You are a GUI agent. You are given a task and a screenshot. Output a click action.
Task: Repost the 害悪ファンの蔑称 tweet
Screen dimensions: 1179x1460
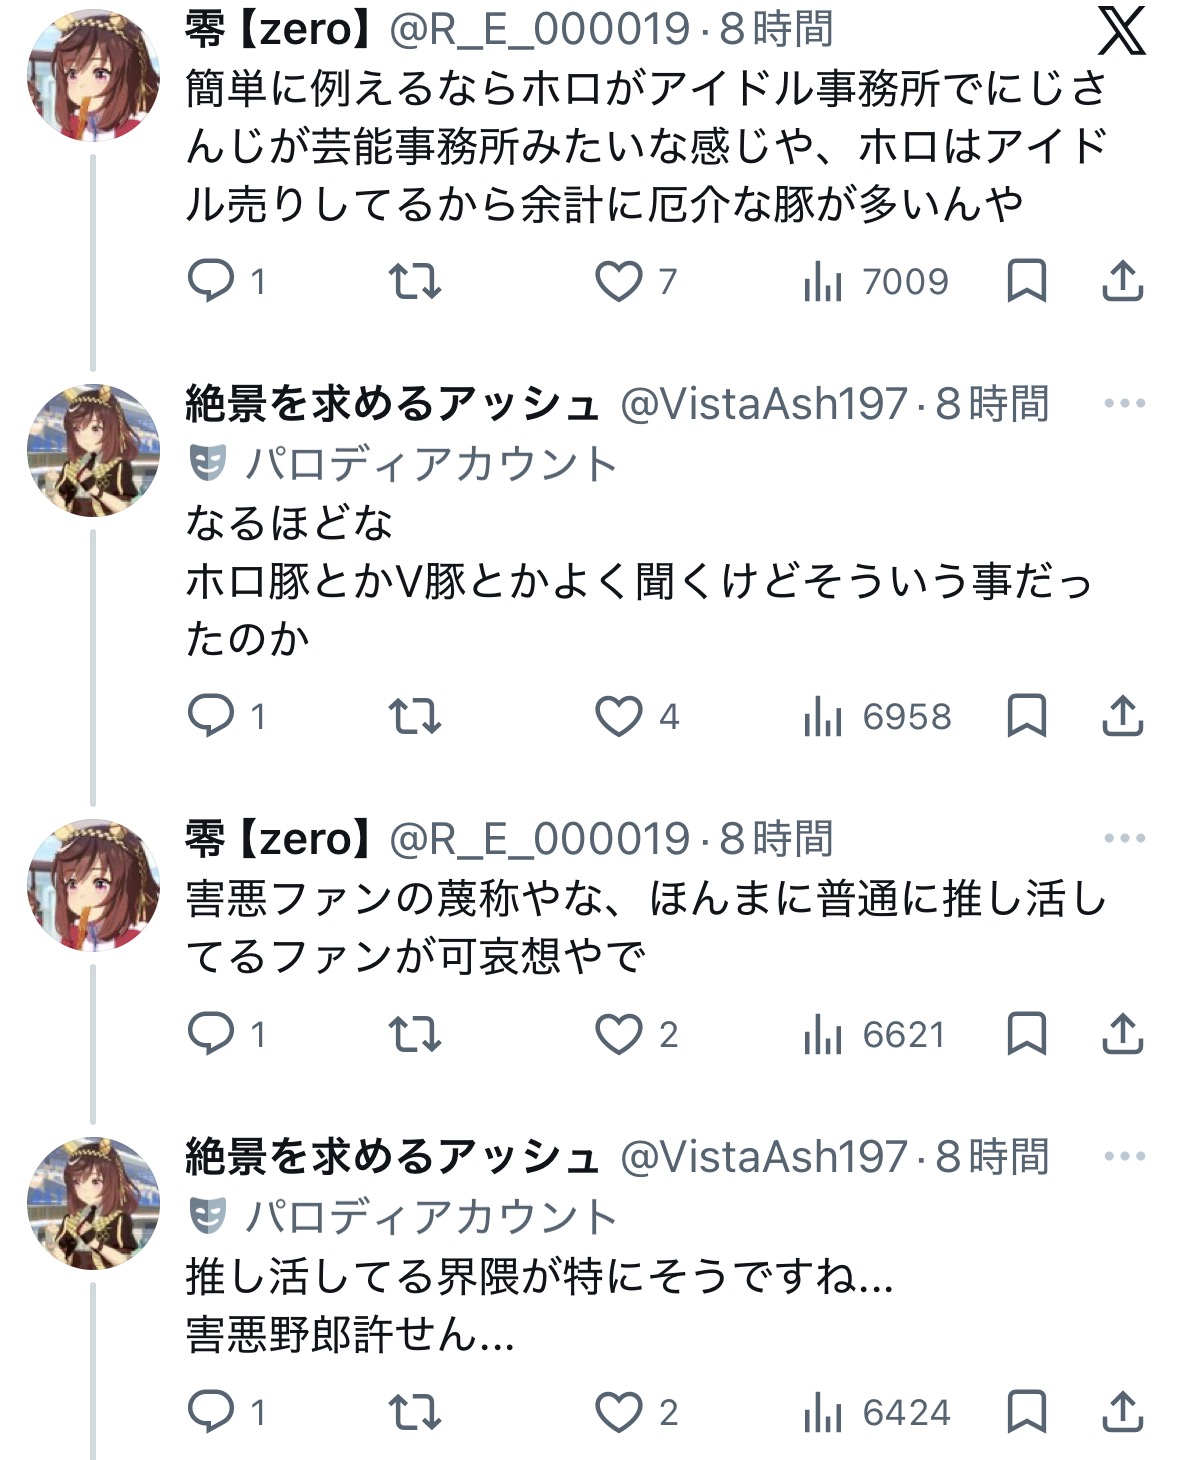tap(414, 1034)
